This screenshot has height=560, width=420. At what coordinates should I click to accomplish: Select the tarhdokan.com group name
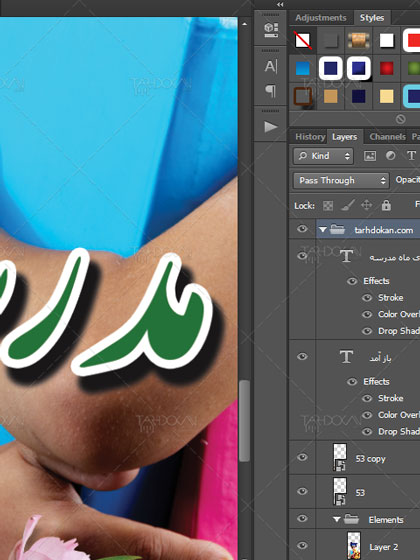tap(384, 230)
